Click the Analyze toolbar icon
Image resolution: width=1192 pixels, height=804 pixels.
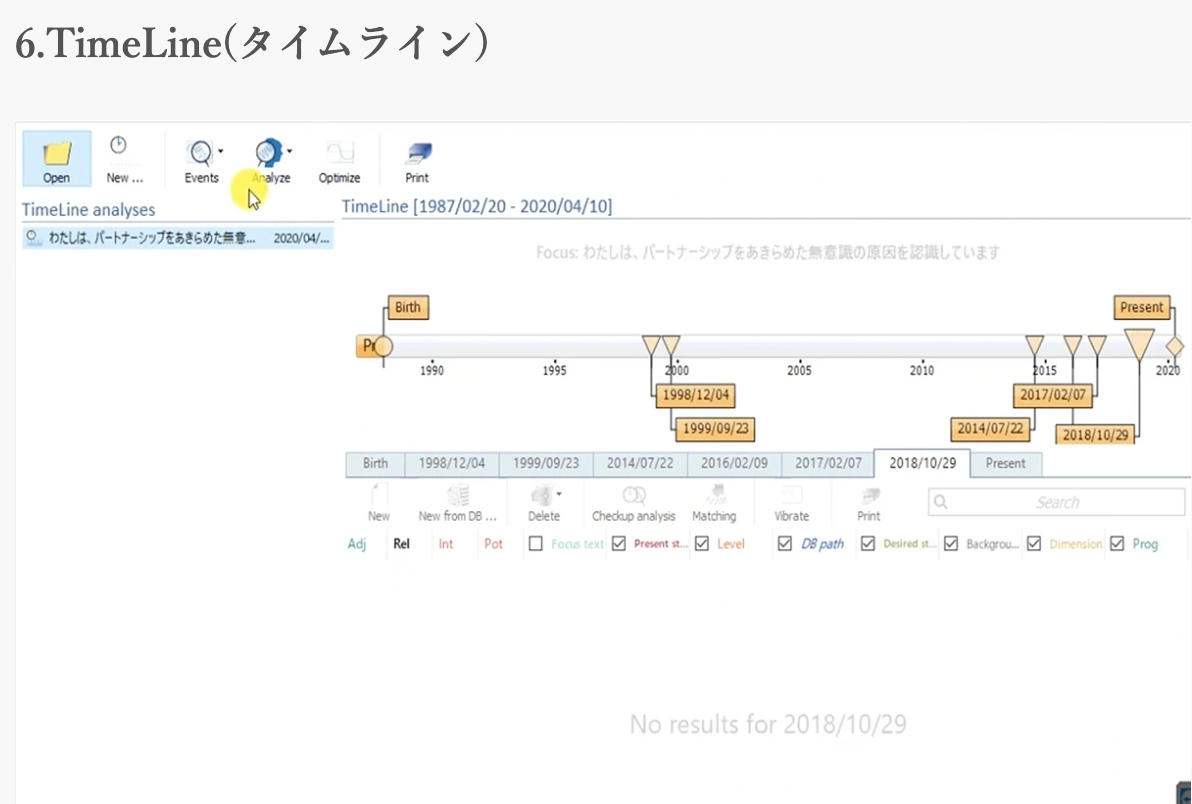pos(267,153)
